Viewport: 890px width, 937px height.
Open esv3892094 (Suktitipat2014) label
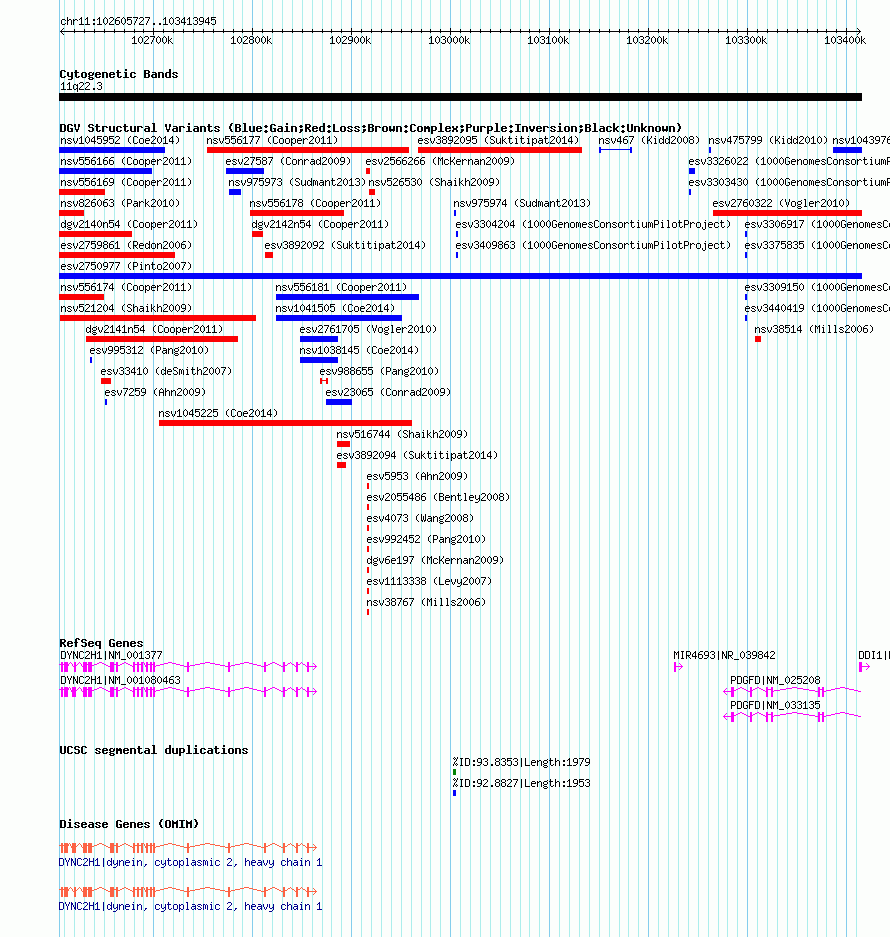(x=417, y=455)
